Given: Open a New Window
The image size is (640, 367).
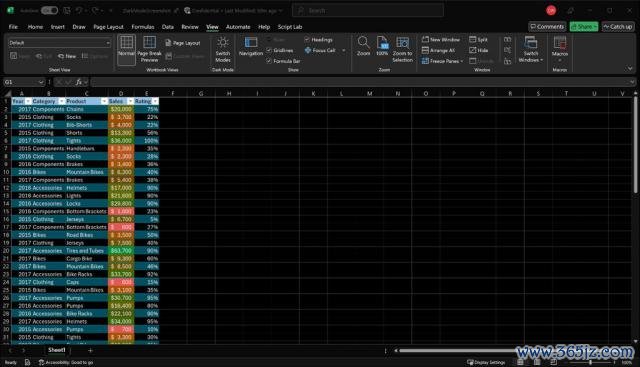Looking at the screenshot, I should click(441, 40).
